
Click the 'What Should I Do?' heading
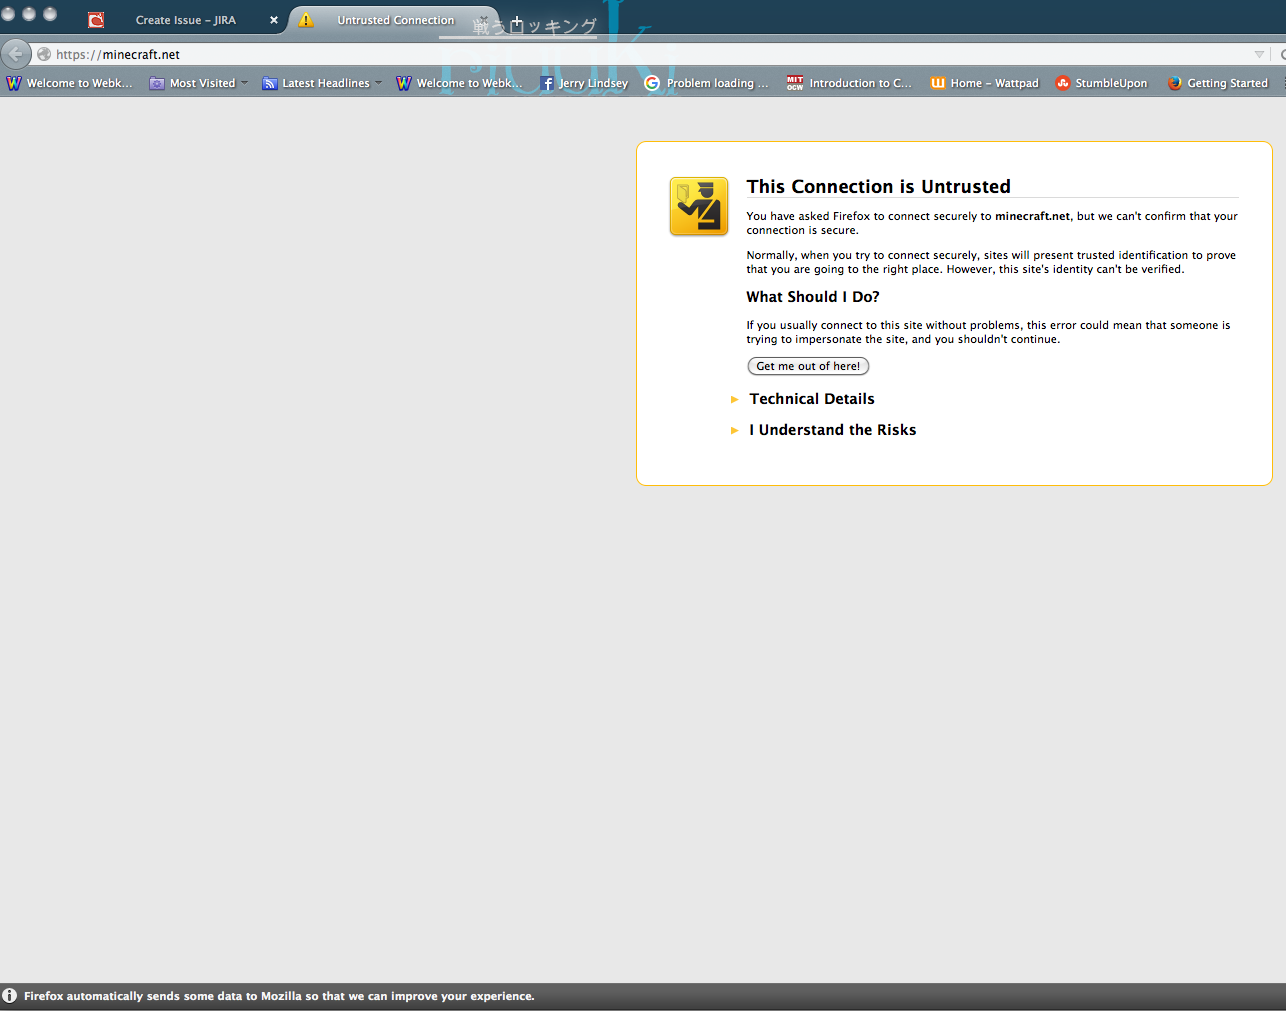813,297
